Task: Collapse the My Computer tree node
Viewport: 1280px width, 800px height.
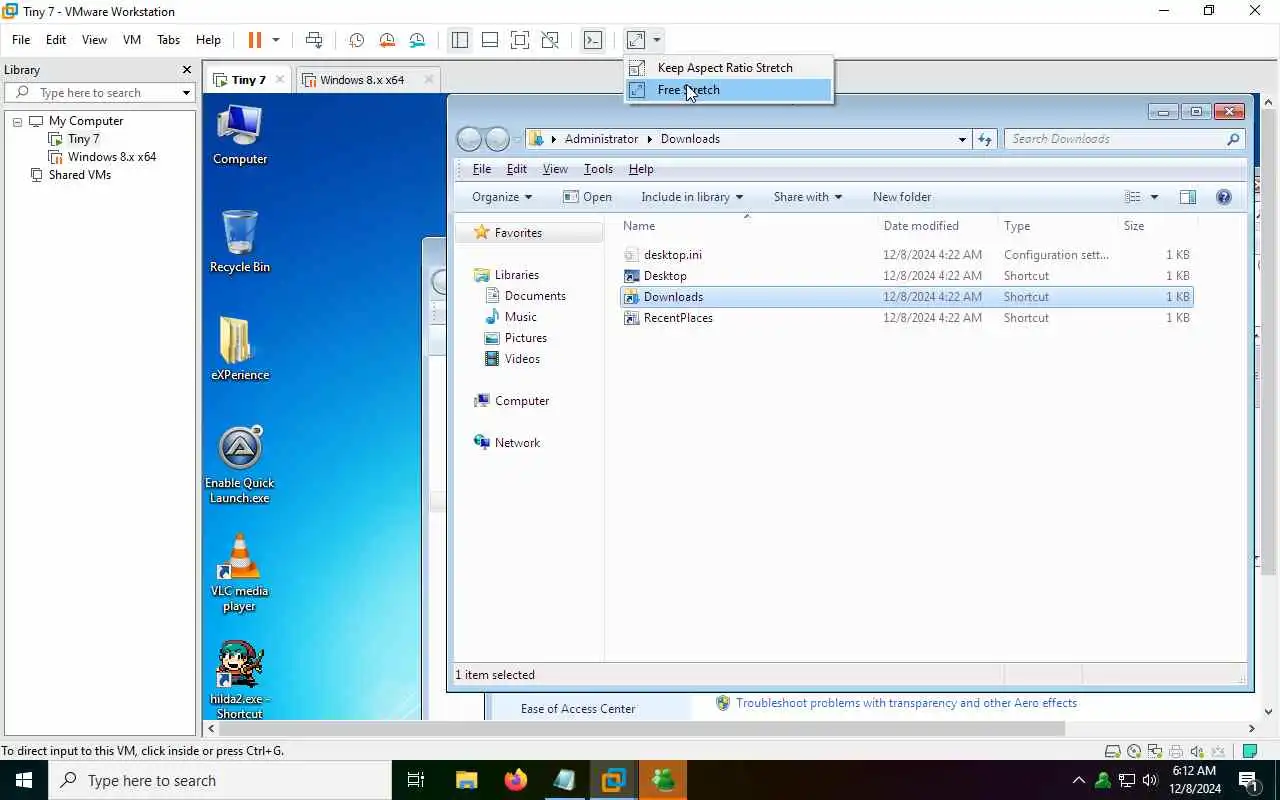Action: [x=17, y=121]
